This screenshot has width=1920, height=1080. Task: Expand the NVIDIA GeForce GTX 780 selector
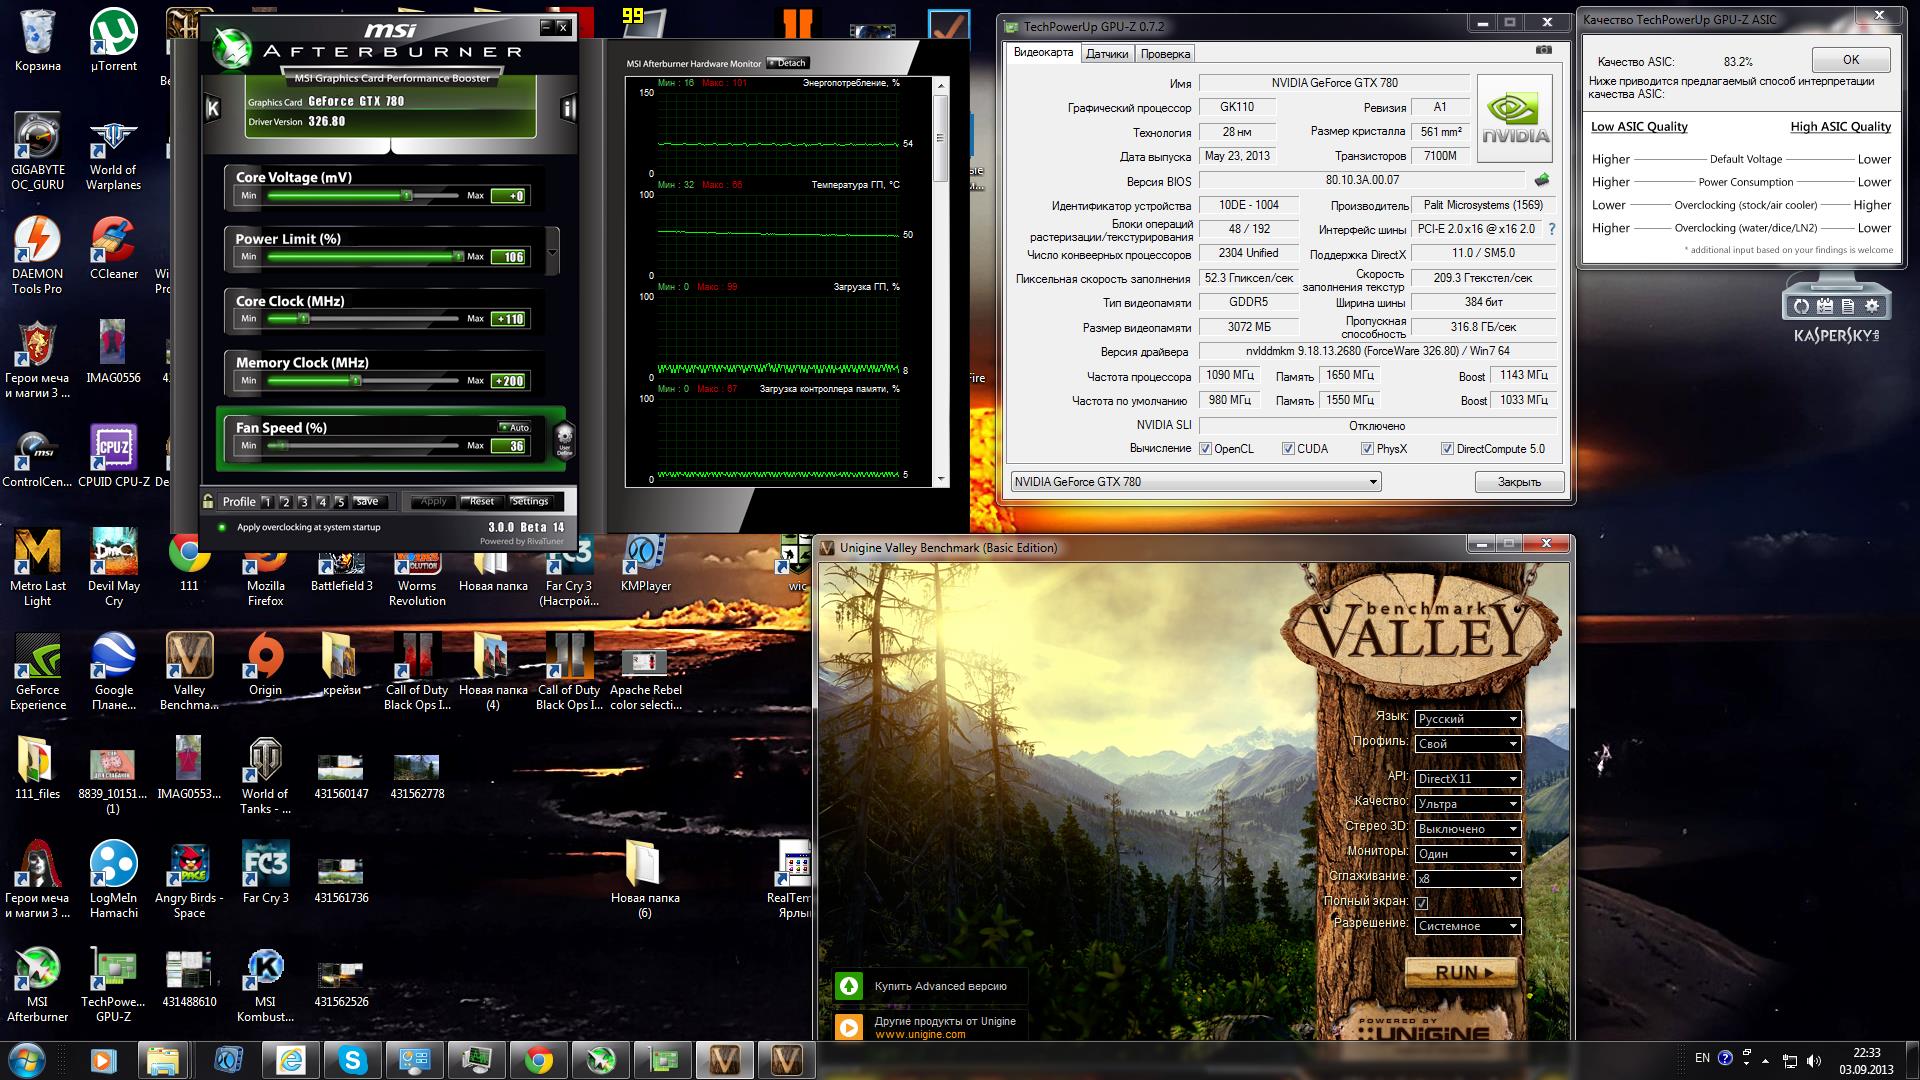click(x=1195, y=482)
